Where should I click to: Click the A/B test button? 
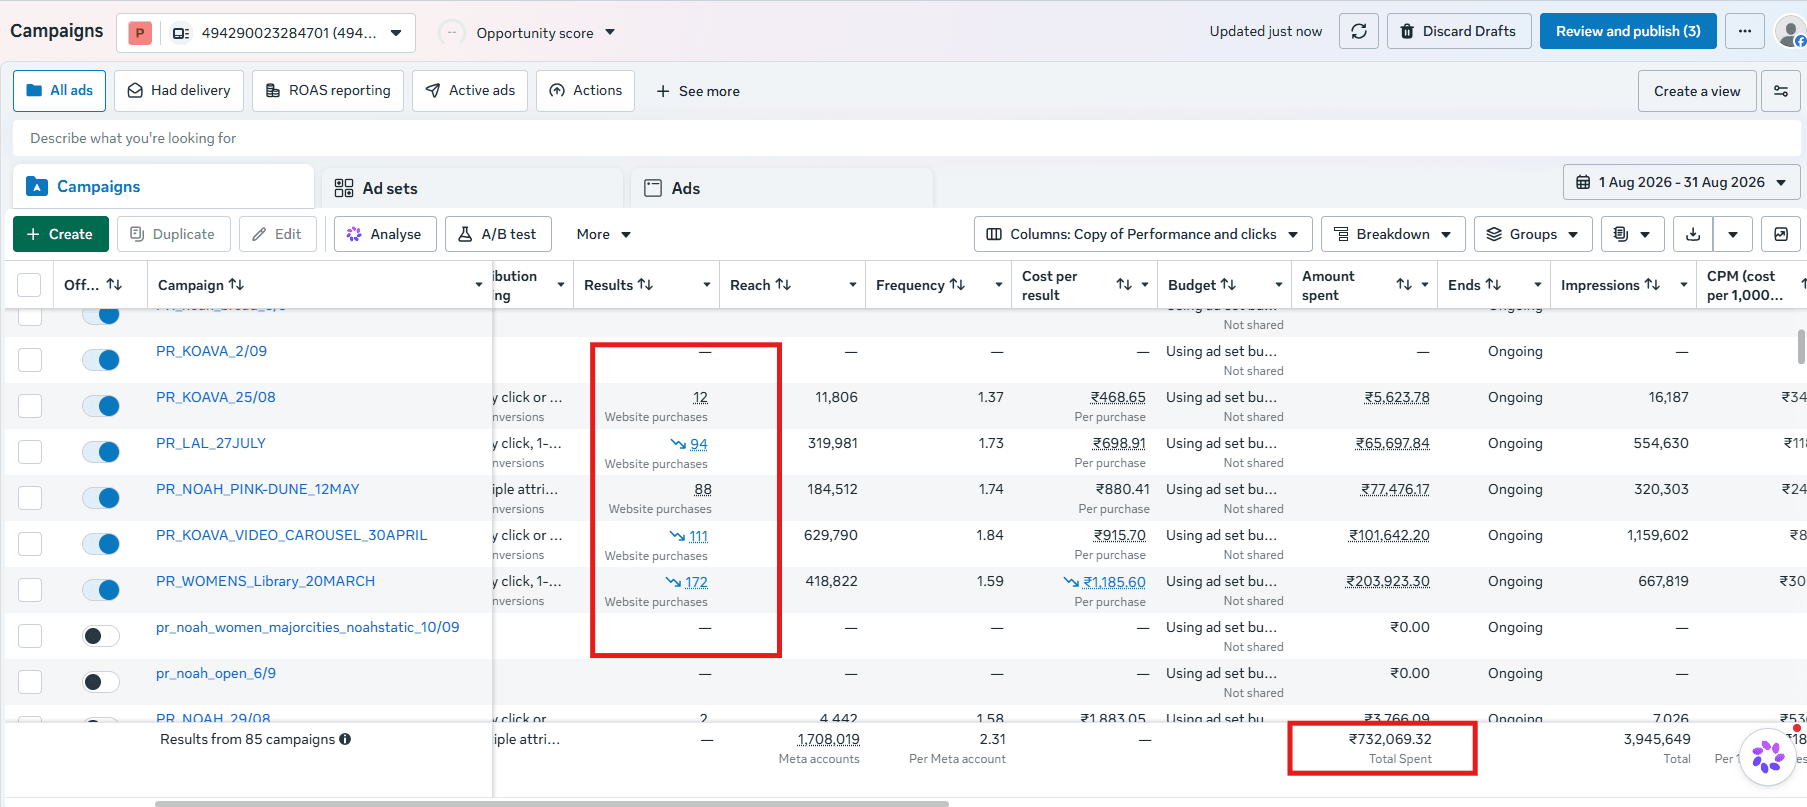498,234
